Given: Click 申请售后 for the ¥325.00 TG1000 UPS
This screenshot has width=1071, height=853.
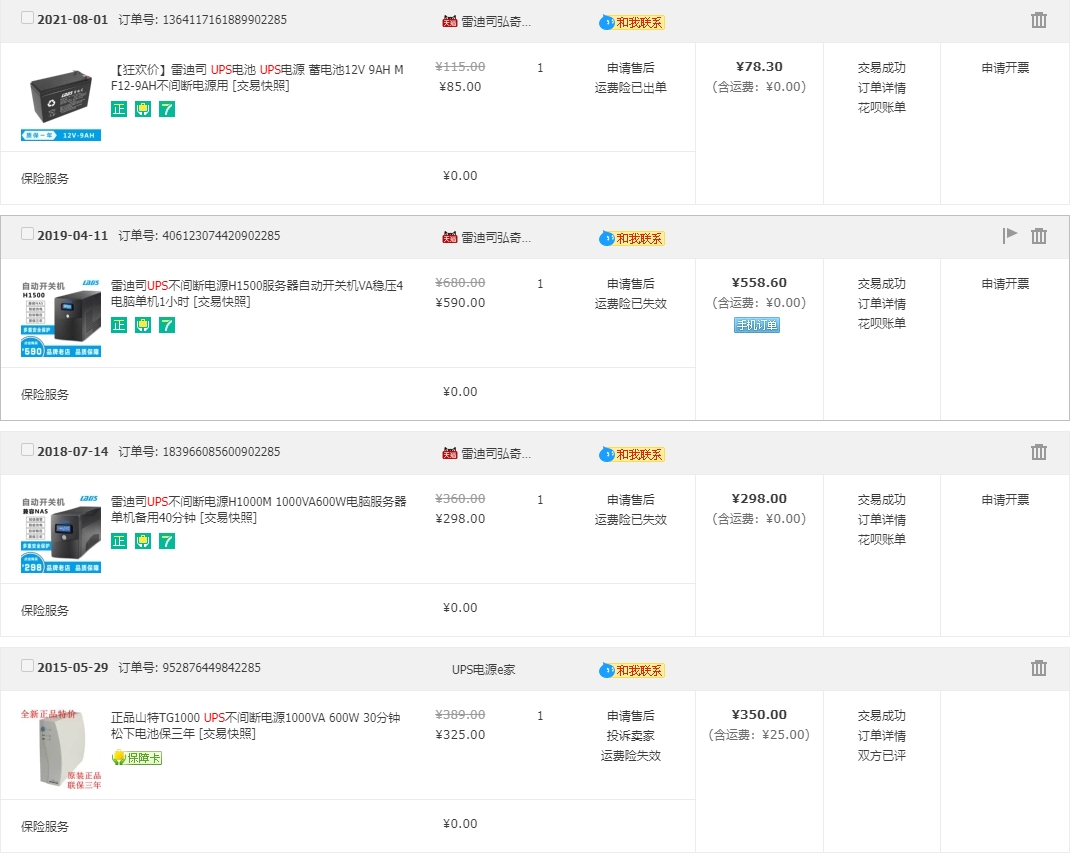Looking at the screenshot, I should 630,715.
